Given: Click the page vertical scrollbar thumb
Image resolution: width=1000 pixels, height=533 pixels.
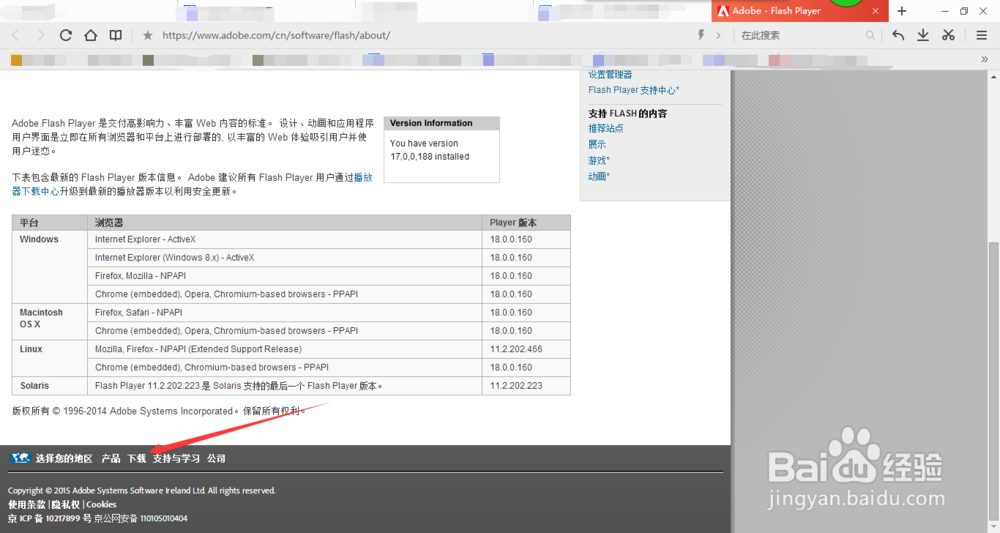Looking at the screenshot, I should (994, 381).
